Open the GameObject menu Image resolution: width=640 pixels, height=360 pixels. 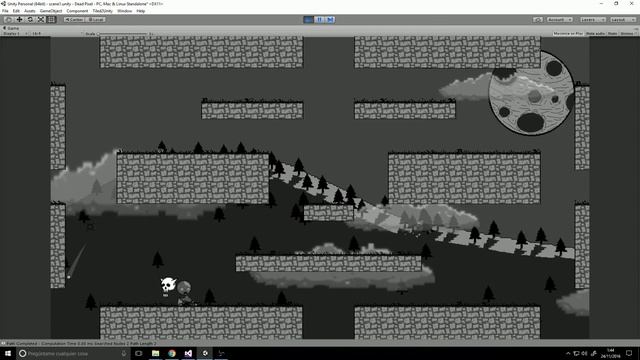click(51, 11)
